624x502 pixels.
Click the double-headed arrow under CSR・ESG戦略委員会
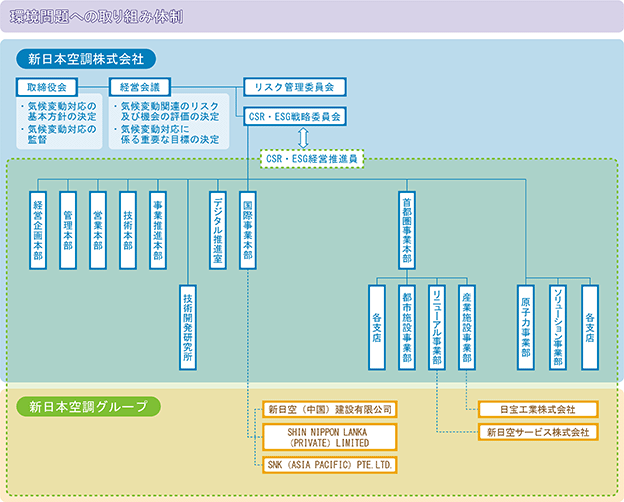point(304,138)
